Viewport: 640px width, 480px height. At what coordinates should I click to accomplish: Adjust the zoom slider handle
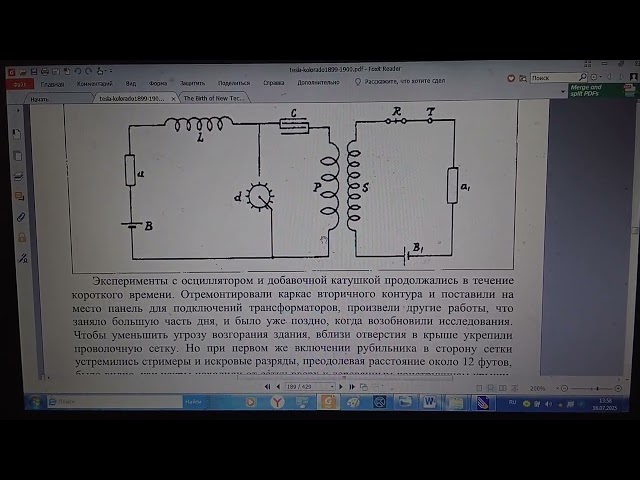pyautogui.click(x=597, y=388)
